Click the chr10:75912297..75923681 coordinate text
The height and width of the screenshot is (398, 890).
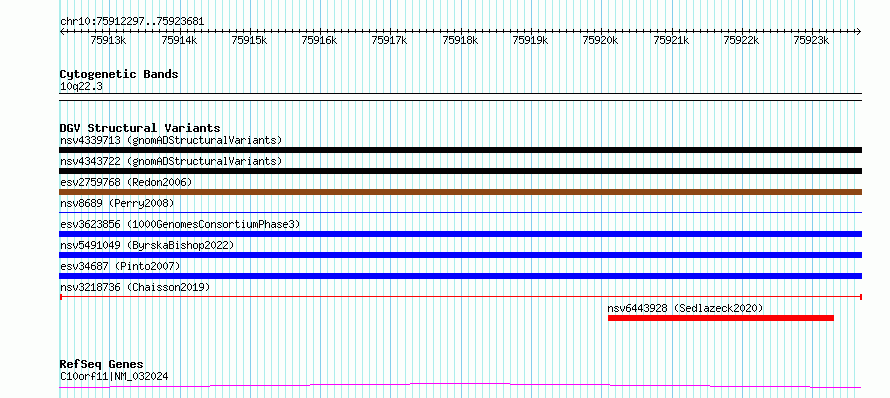point(132,22)
